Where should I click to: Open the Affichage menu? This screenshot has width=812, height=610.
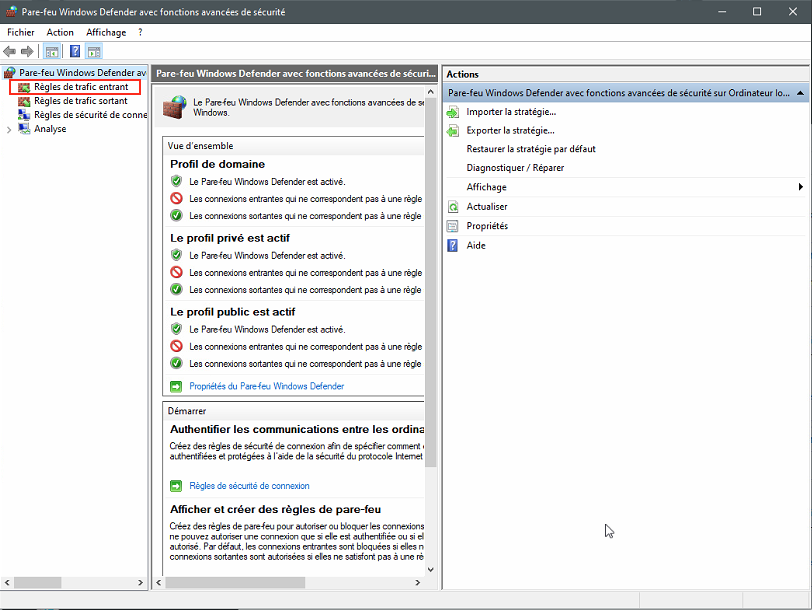106,32
